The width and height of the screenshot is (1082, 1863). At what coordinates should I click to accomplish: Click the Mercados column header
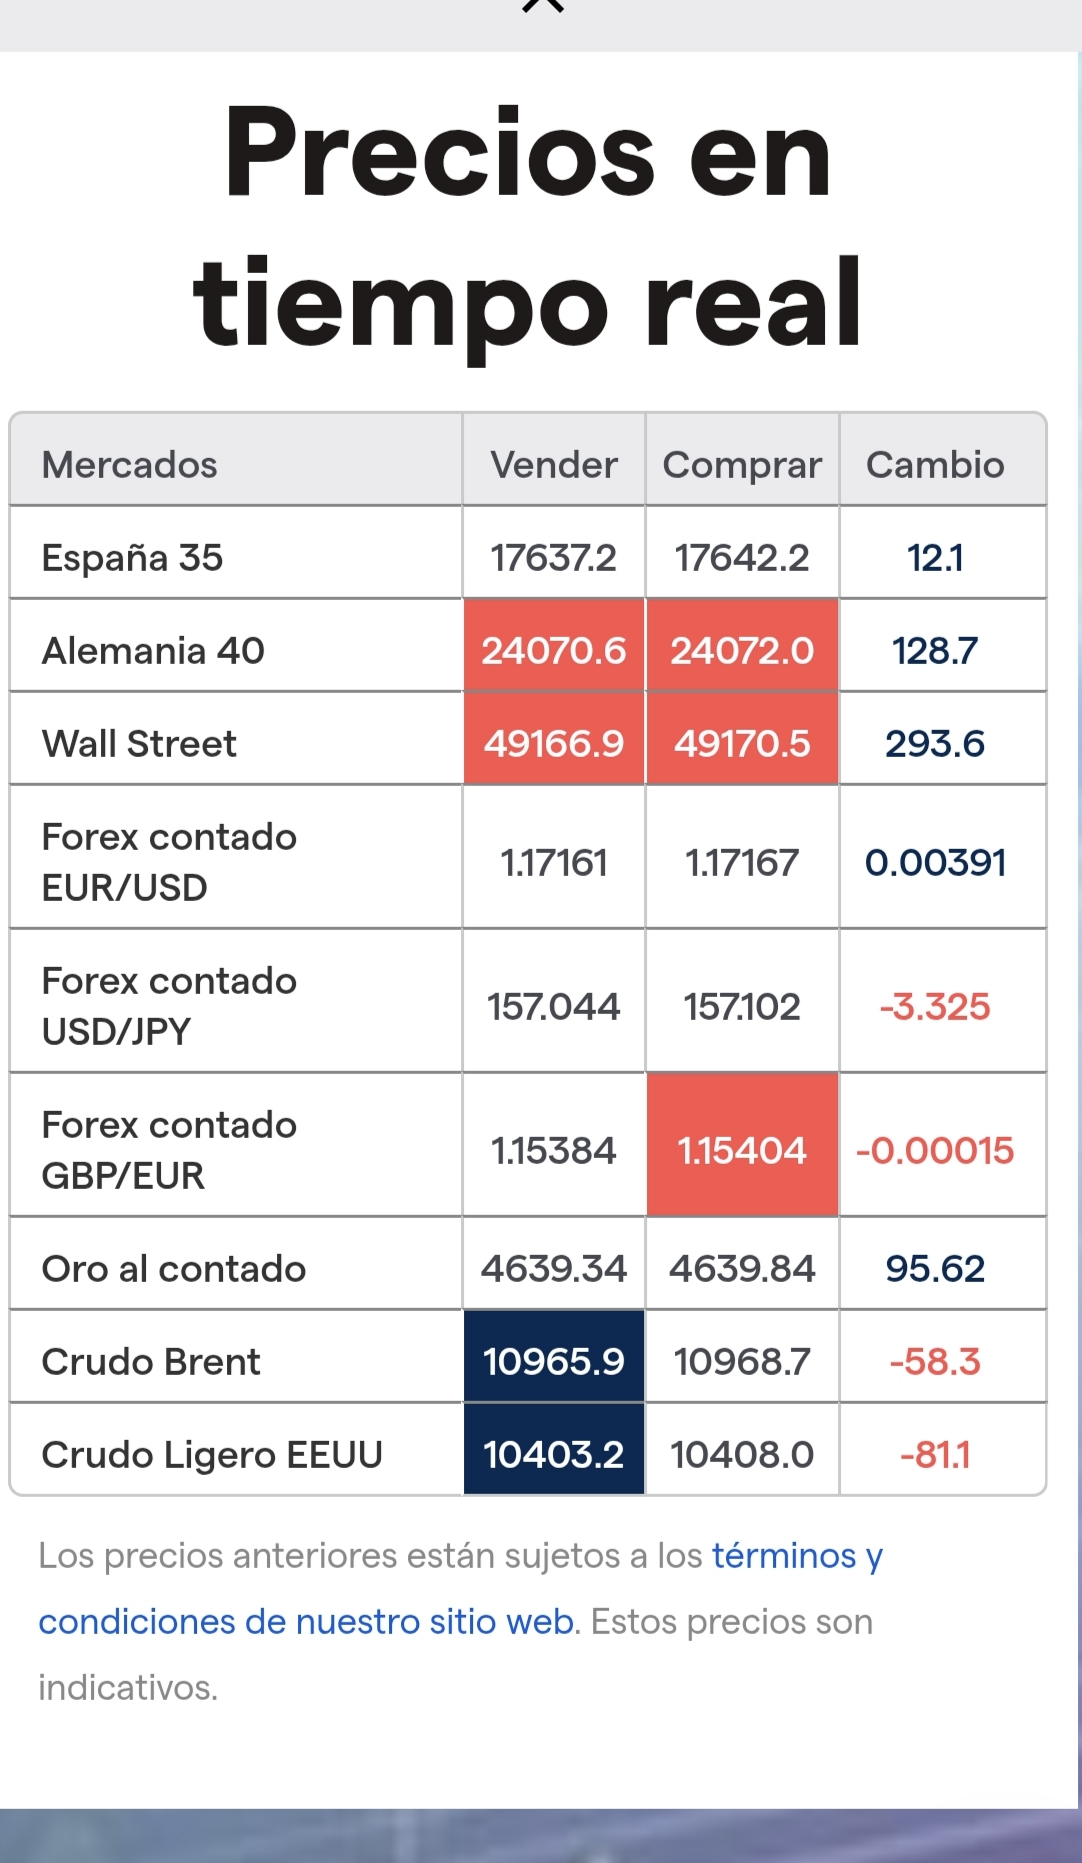[129, 465]
